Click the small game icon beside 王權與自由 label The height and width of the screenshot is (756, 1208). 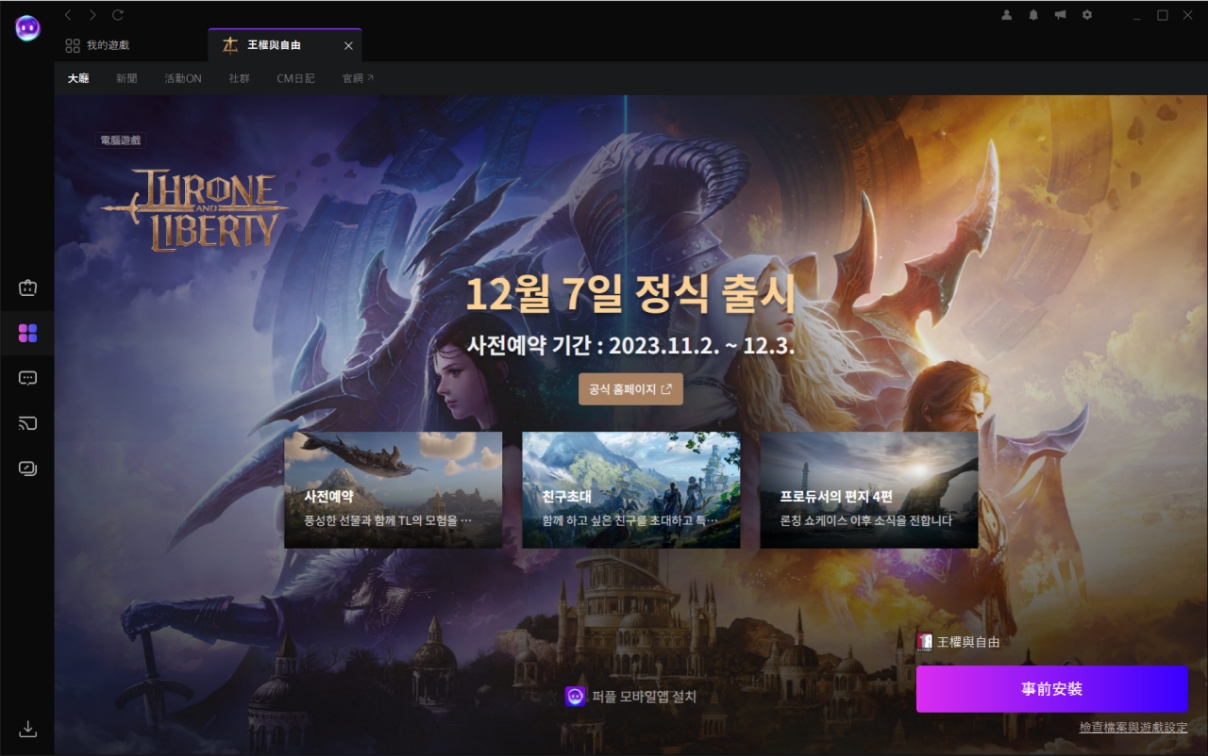(924, 642)
